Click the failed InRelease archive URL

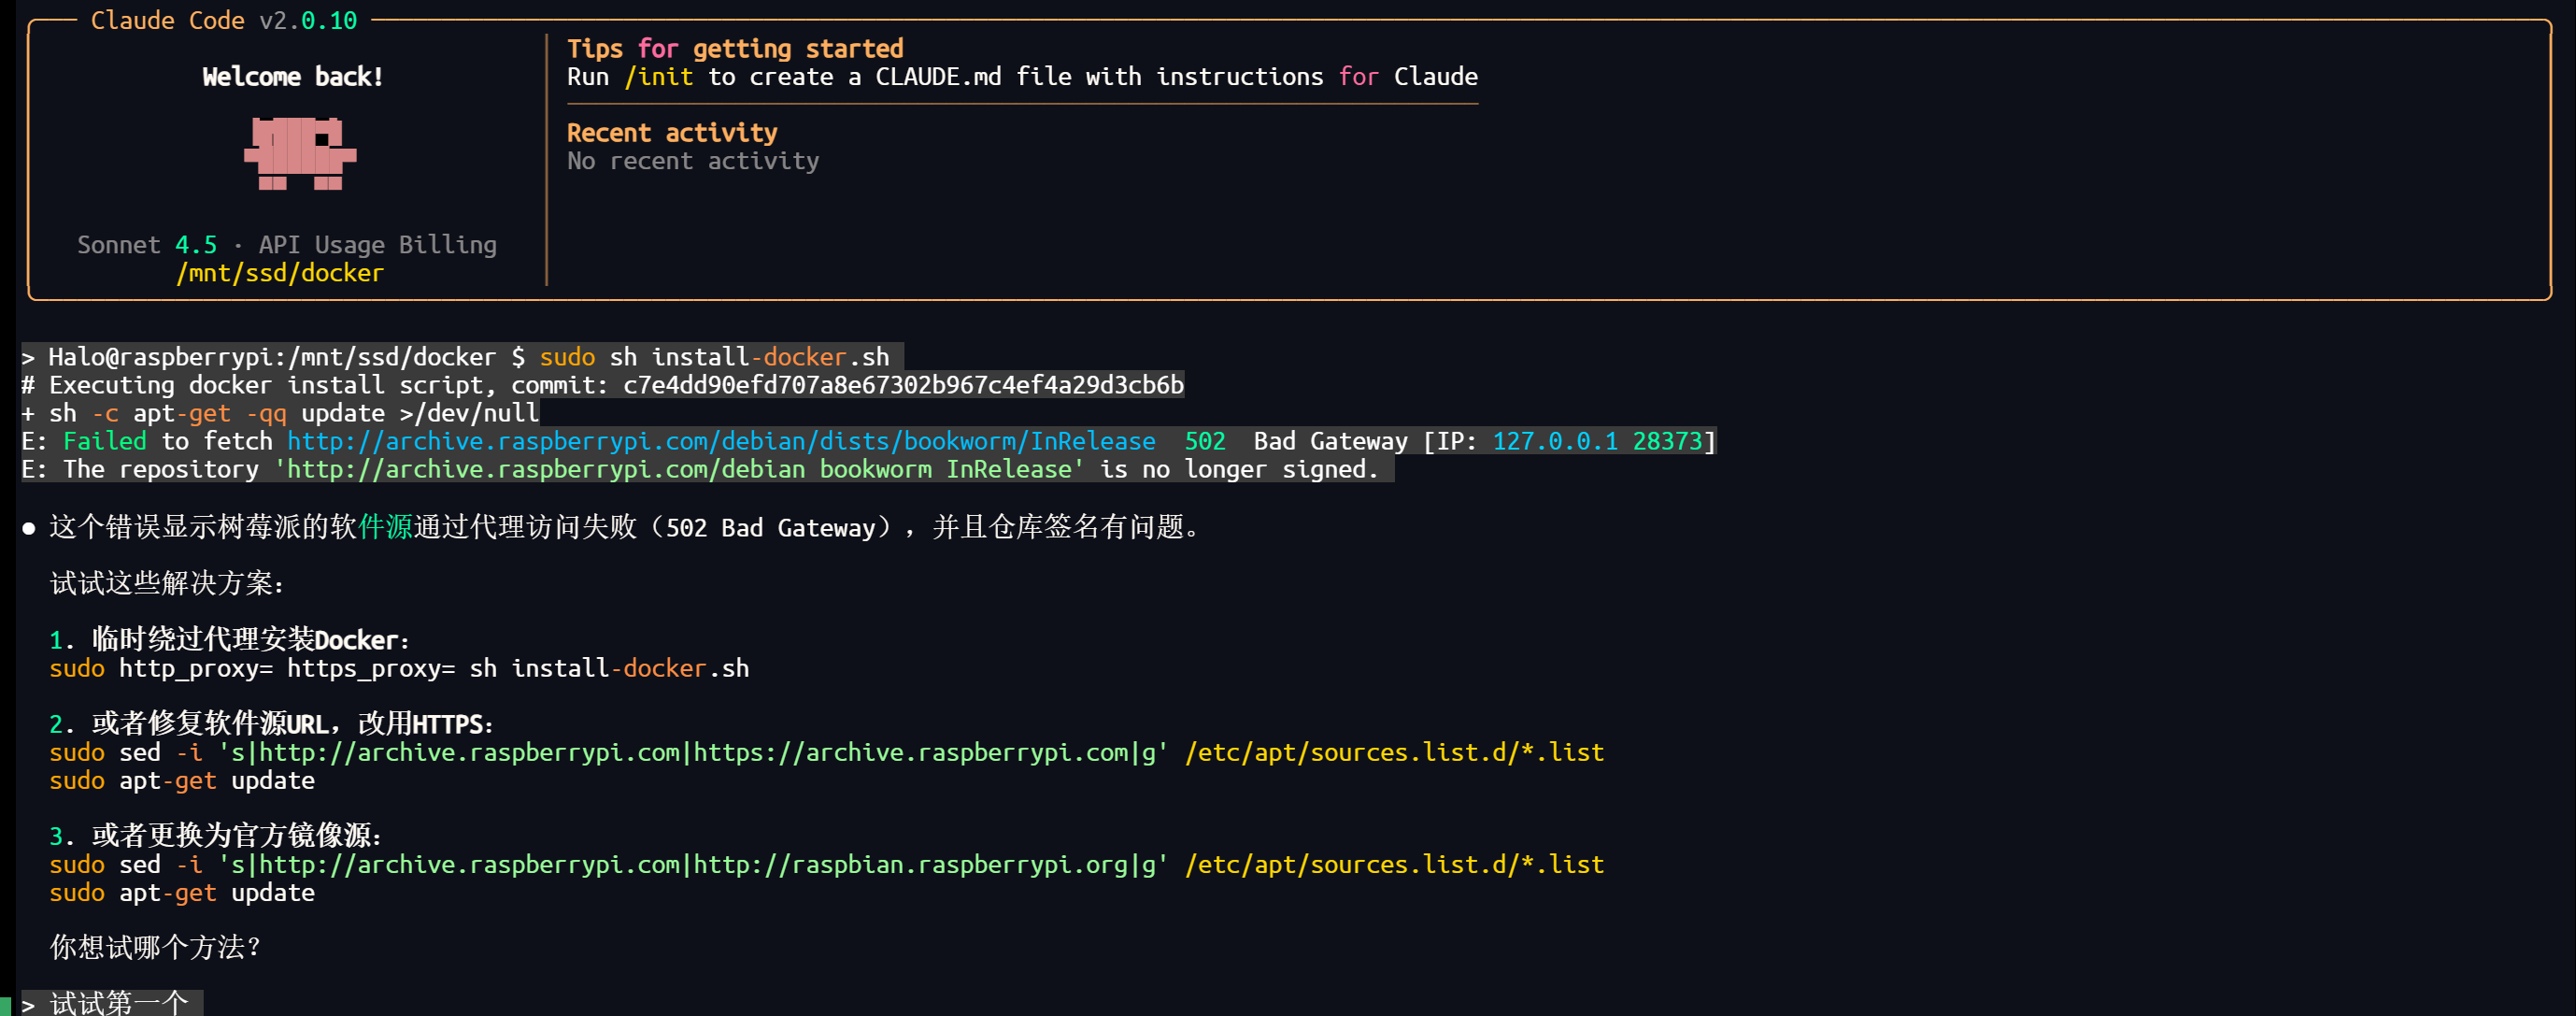click(721, 441)
